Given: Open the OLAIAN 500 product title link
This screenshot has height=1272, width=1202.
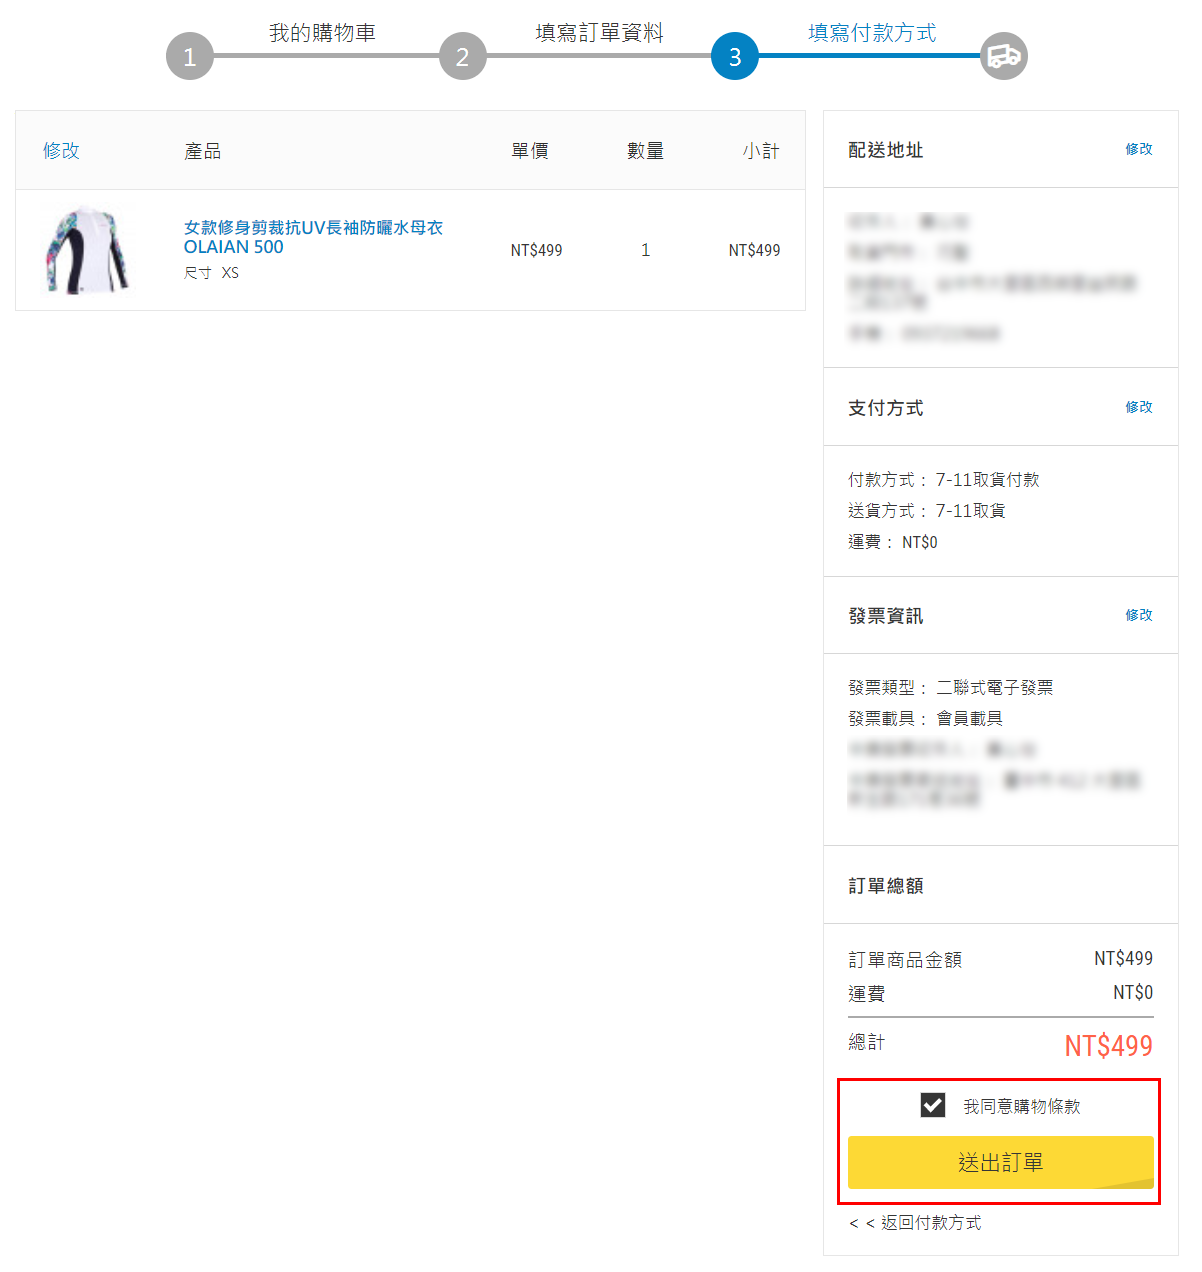Looking at the screenshot, I should [x=313, y=237].
